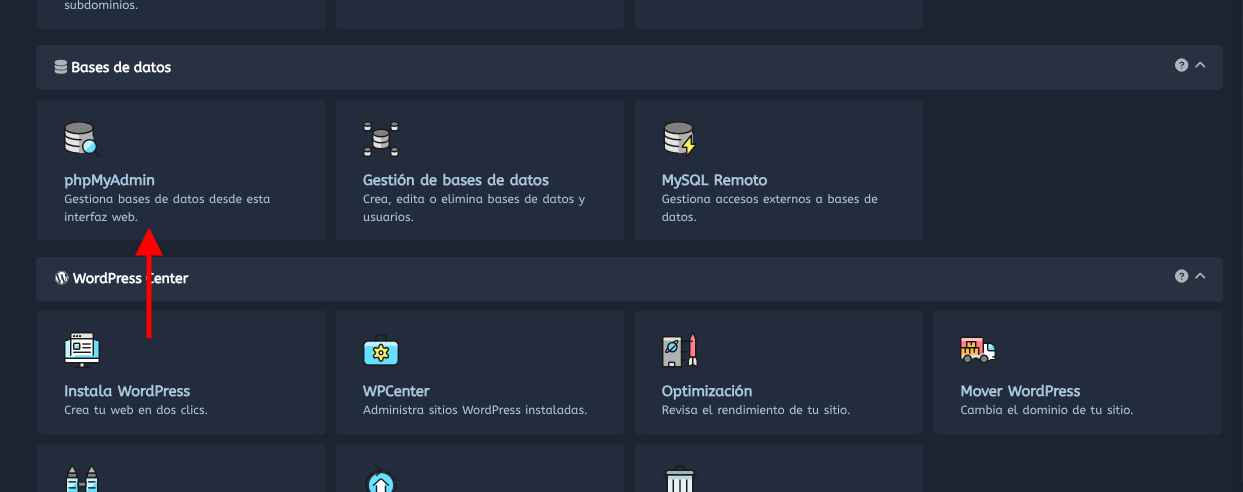Open the MySQL Remoto link
Screen dimensions: 1243x492
pyautogui.click(x=714, y=180)
